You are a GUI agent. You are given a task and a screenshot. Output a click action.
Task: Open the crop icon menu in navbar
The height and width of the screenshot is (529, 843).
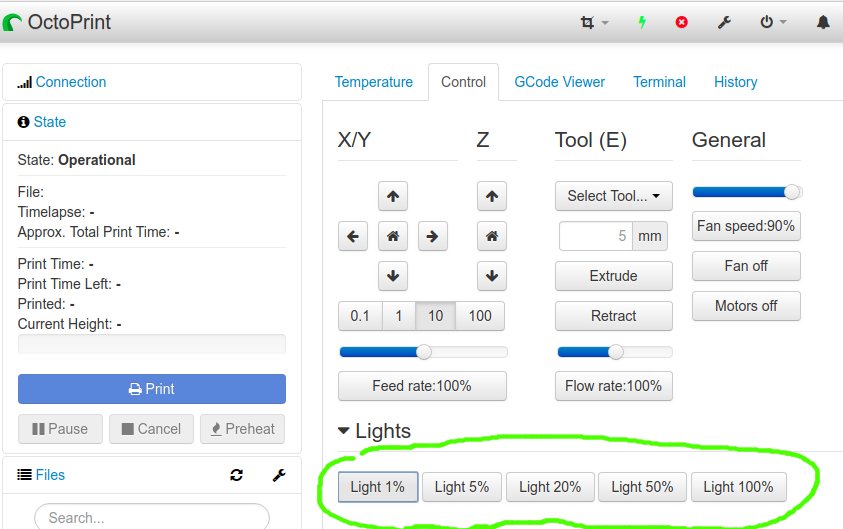pos(594,22)
